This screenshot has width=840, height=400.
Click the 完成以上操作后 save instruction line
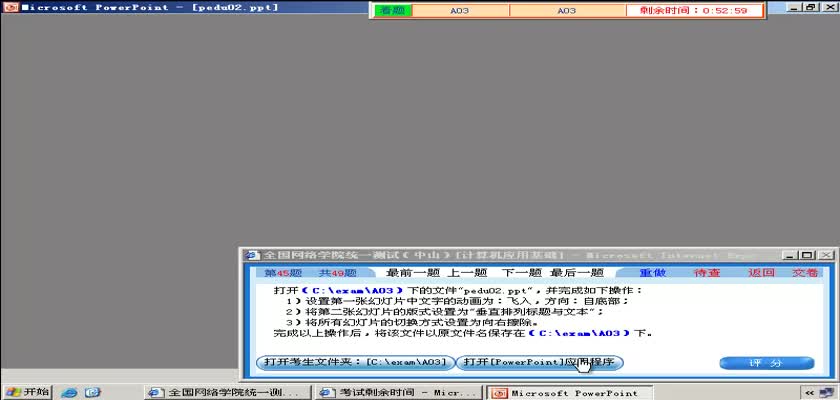click(463, 333)
